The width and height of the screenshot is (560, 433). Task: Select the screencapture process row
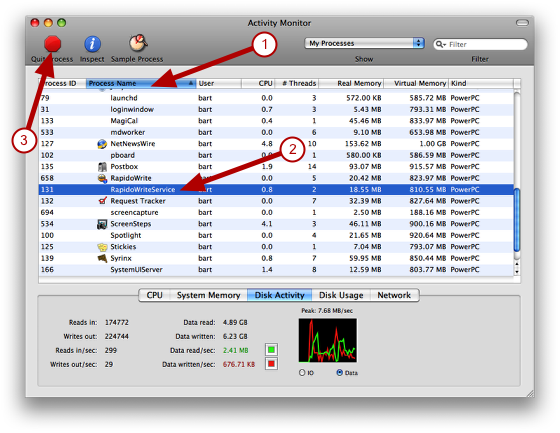(x=276, y=213)
